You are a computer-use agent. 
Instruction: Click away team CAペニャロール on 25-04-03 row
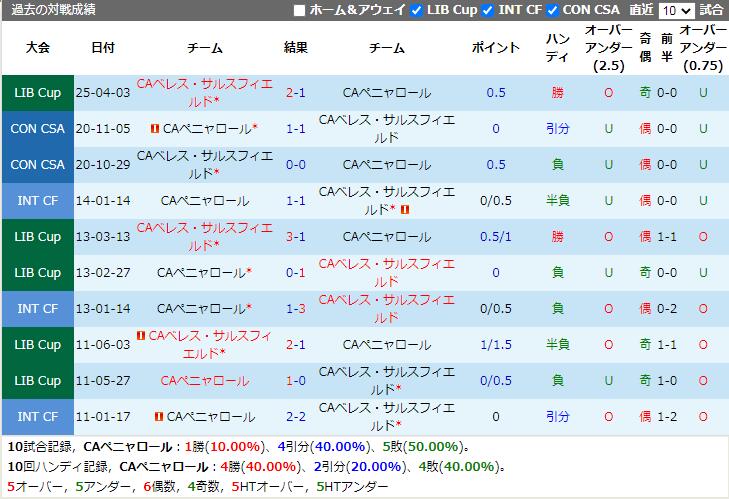(387, 93)
